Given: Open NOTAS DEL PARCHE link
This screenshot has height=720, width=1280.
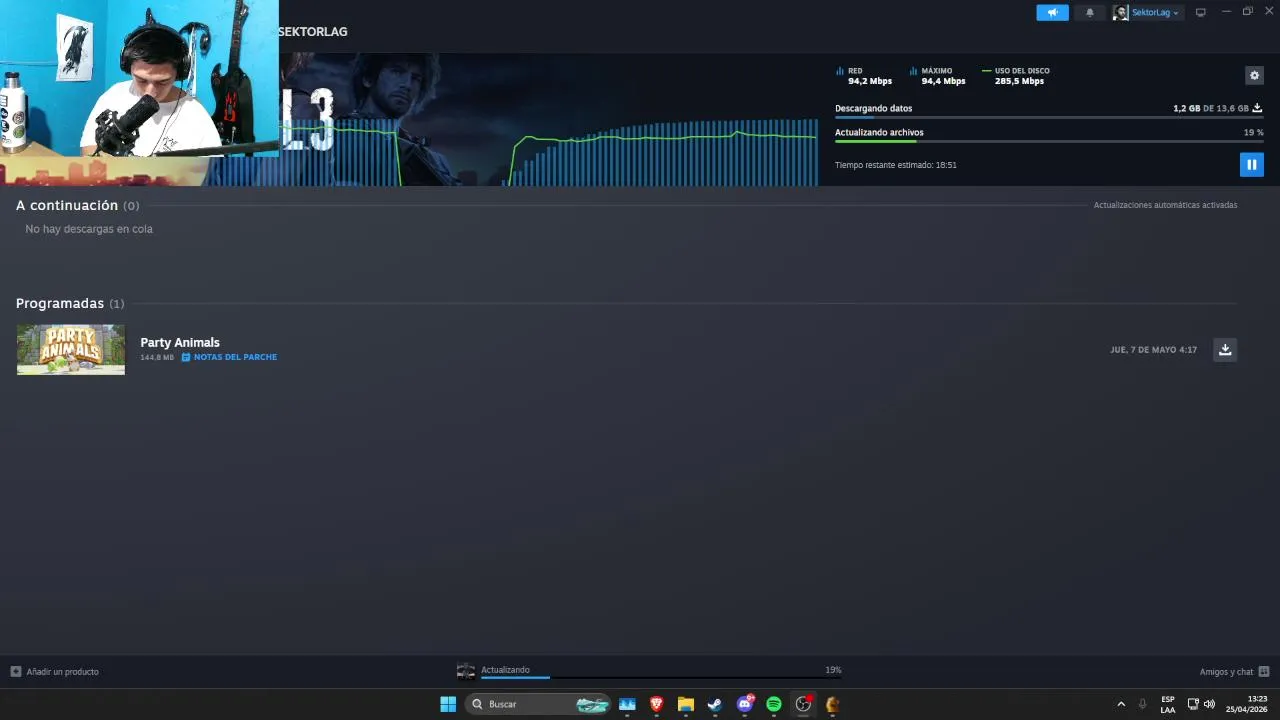Looking at the screenshot, I should point(235,357).
